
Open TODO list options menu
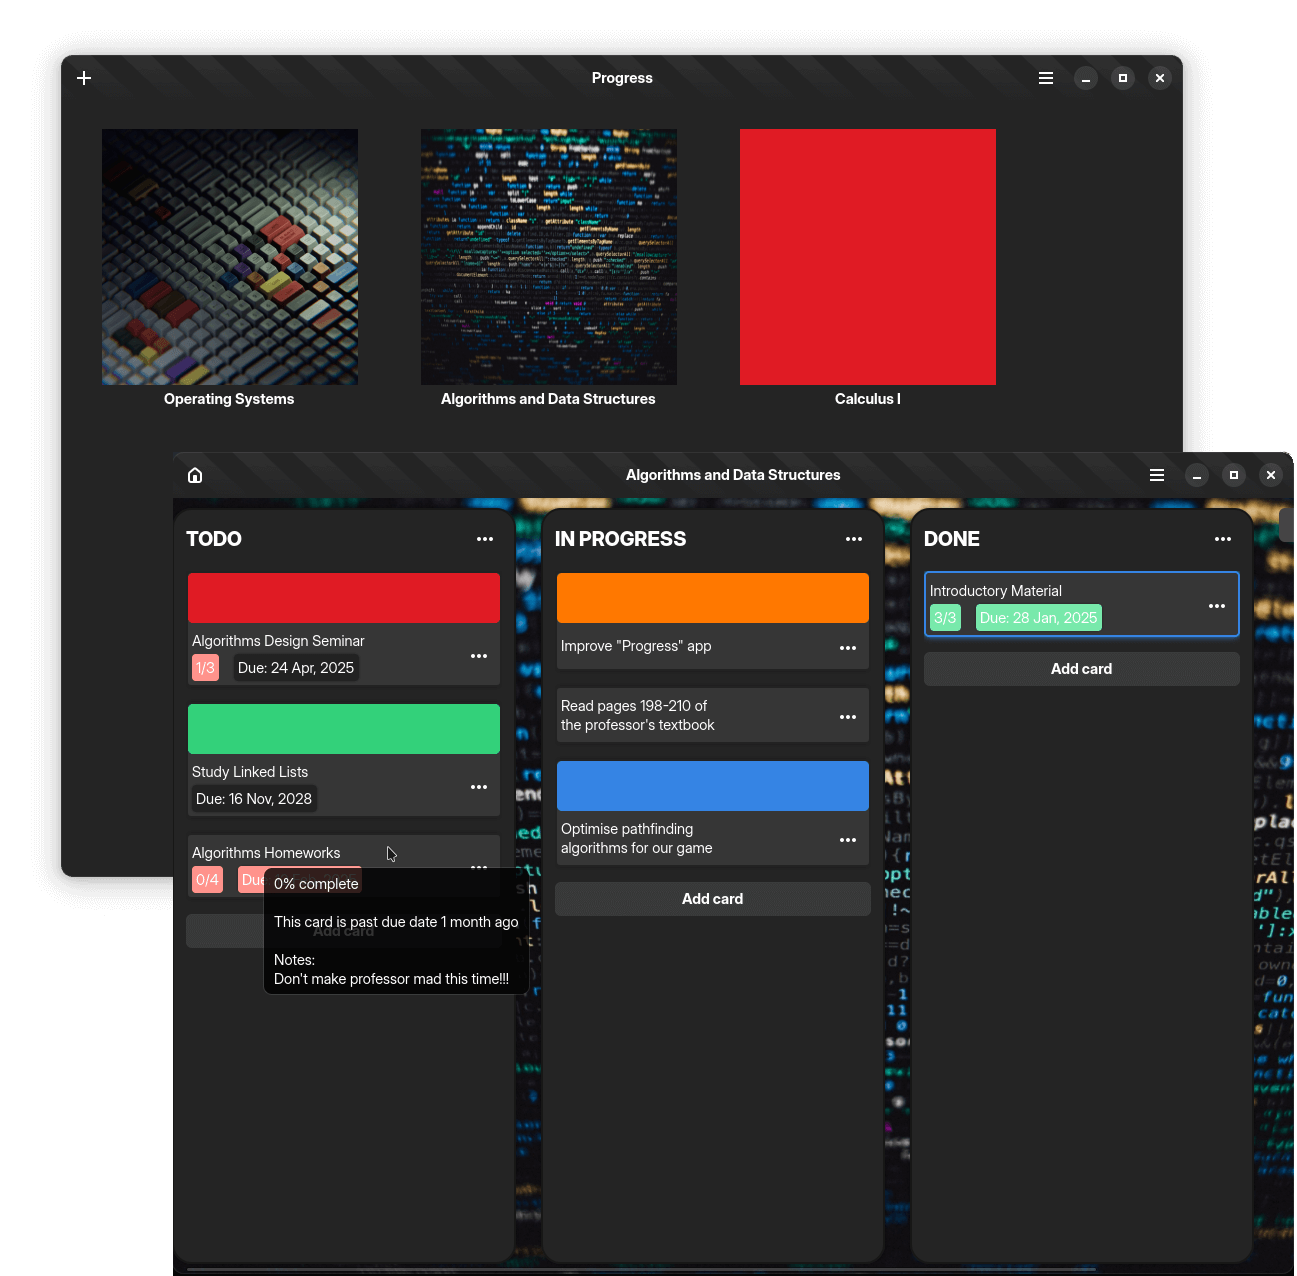485,539
